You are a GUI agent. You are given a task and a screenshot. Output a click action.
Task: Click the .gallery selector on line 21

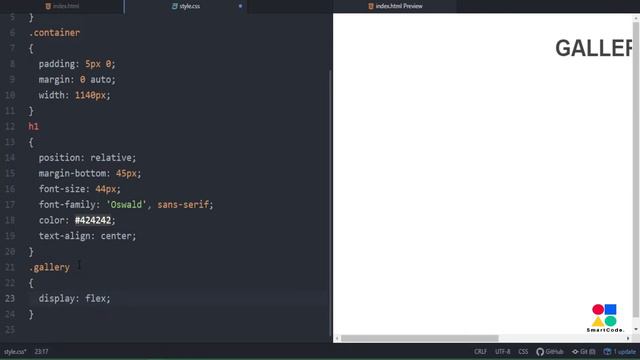(49, 267)
